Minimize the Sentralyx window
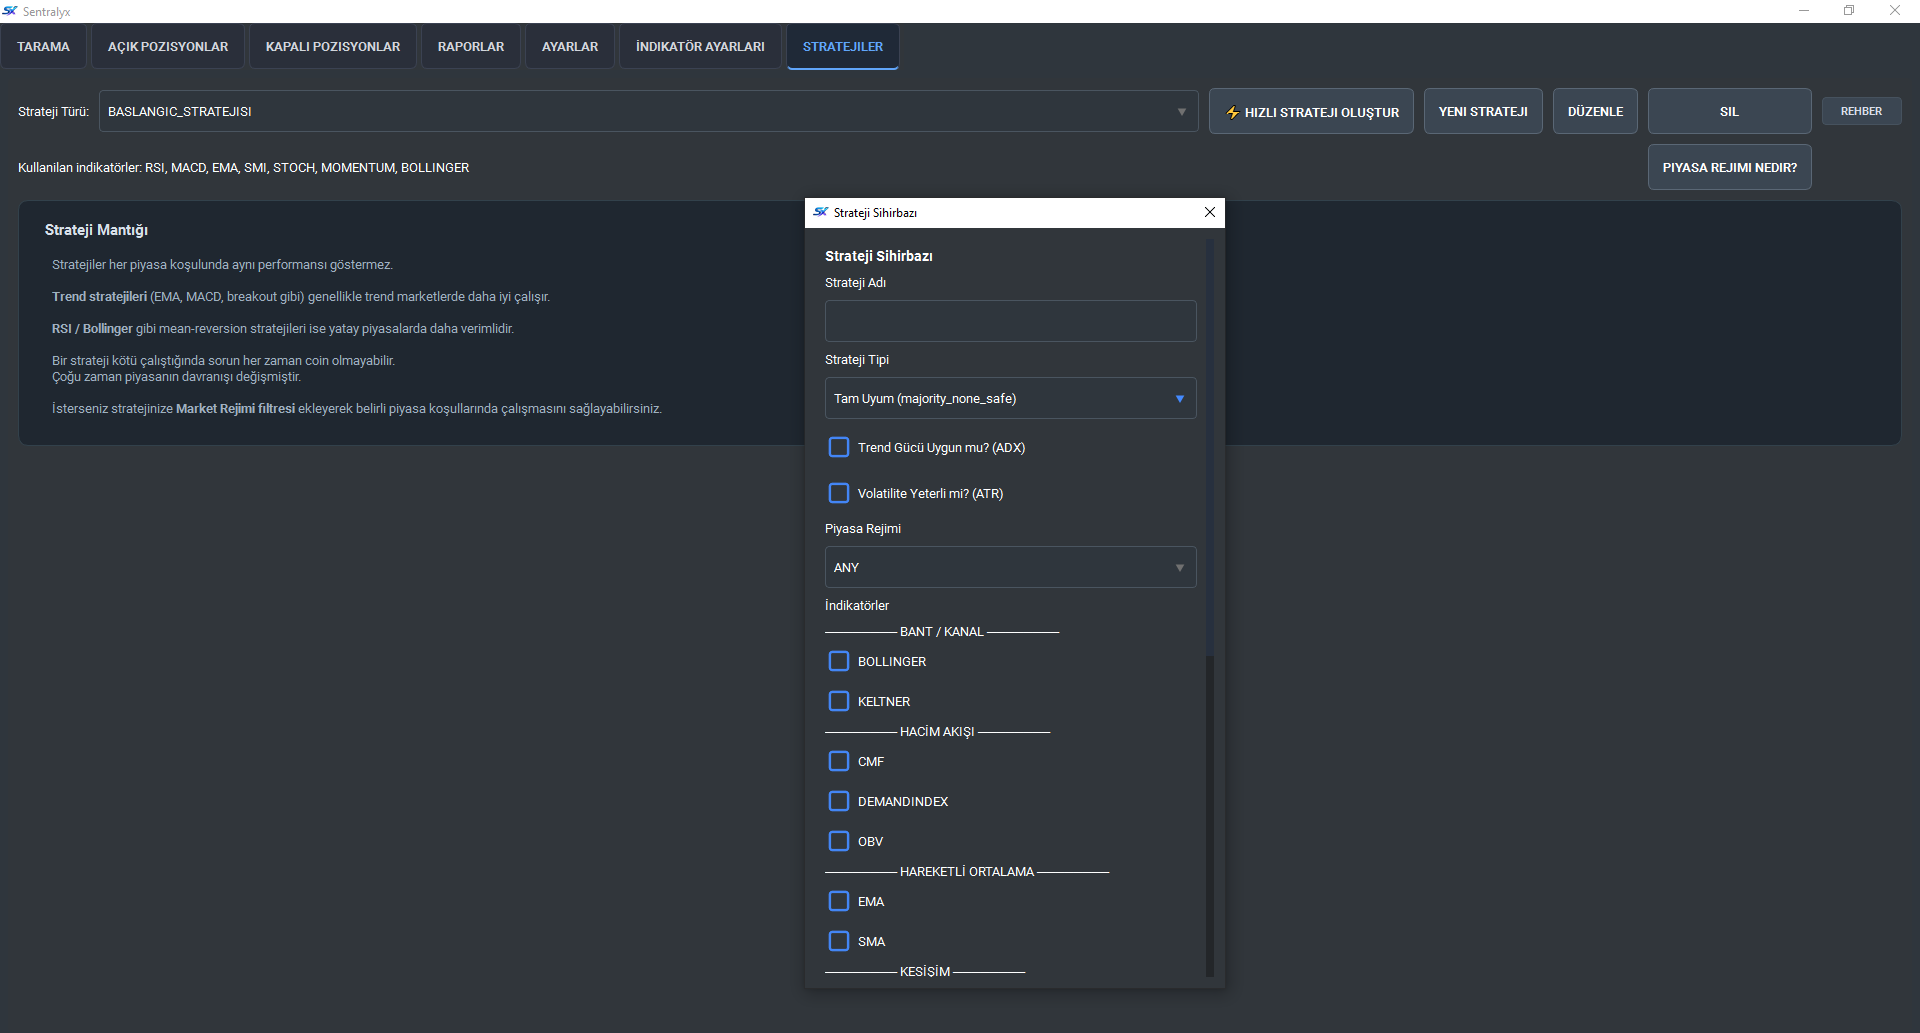This screenshot has width=1920, height=1033. (x=1804, y=11)
